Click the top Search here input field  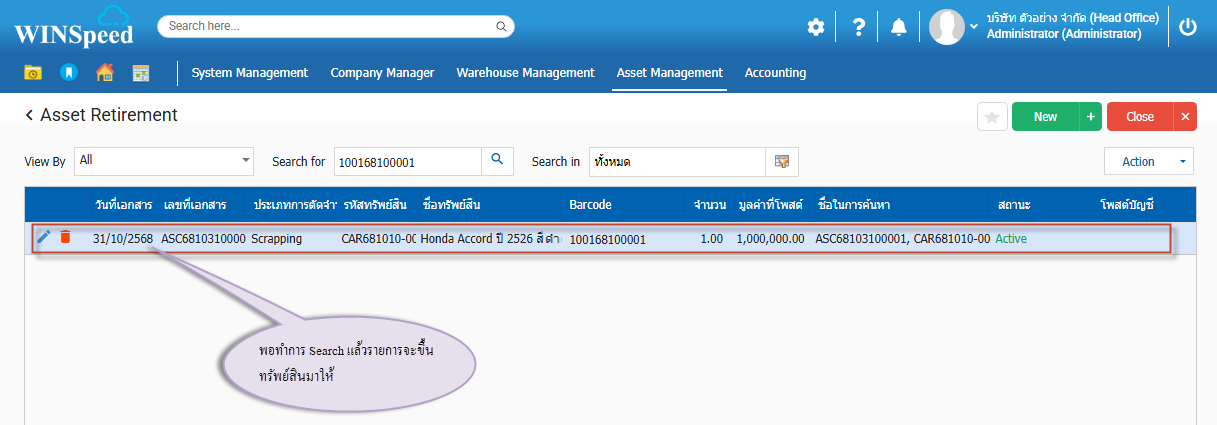pos(335,26)
